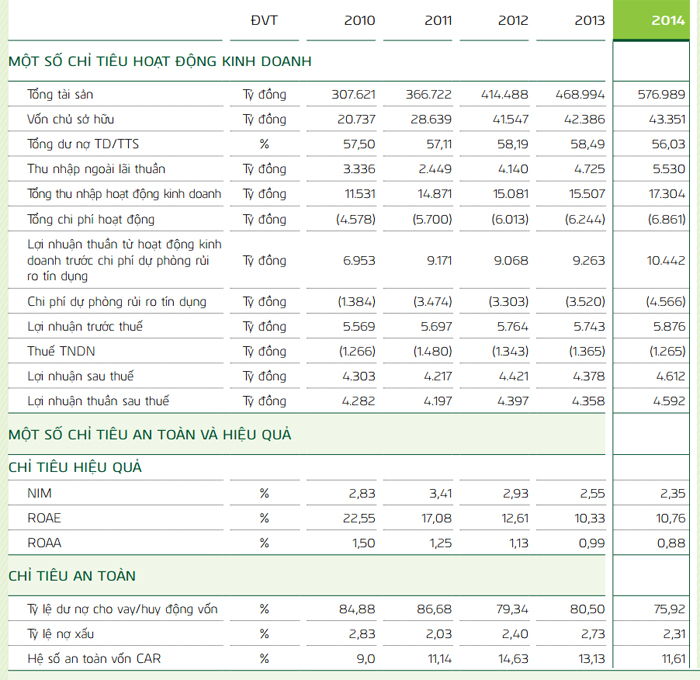Click the 'CHỈ TIÊU HIỆU QUẢ' section heading
This screenshot has width=700, height=680.
pyautogui.click(x=75, y=467)
